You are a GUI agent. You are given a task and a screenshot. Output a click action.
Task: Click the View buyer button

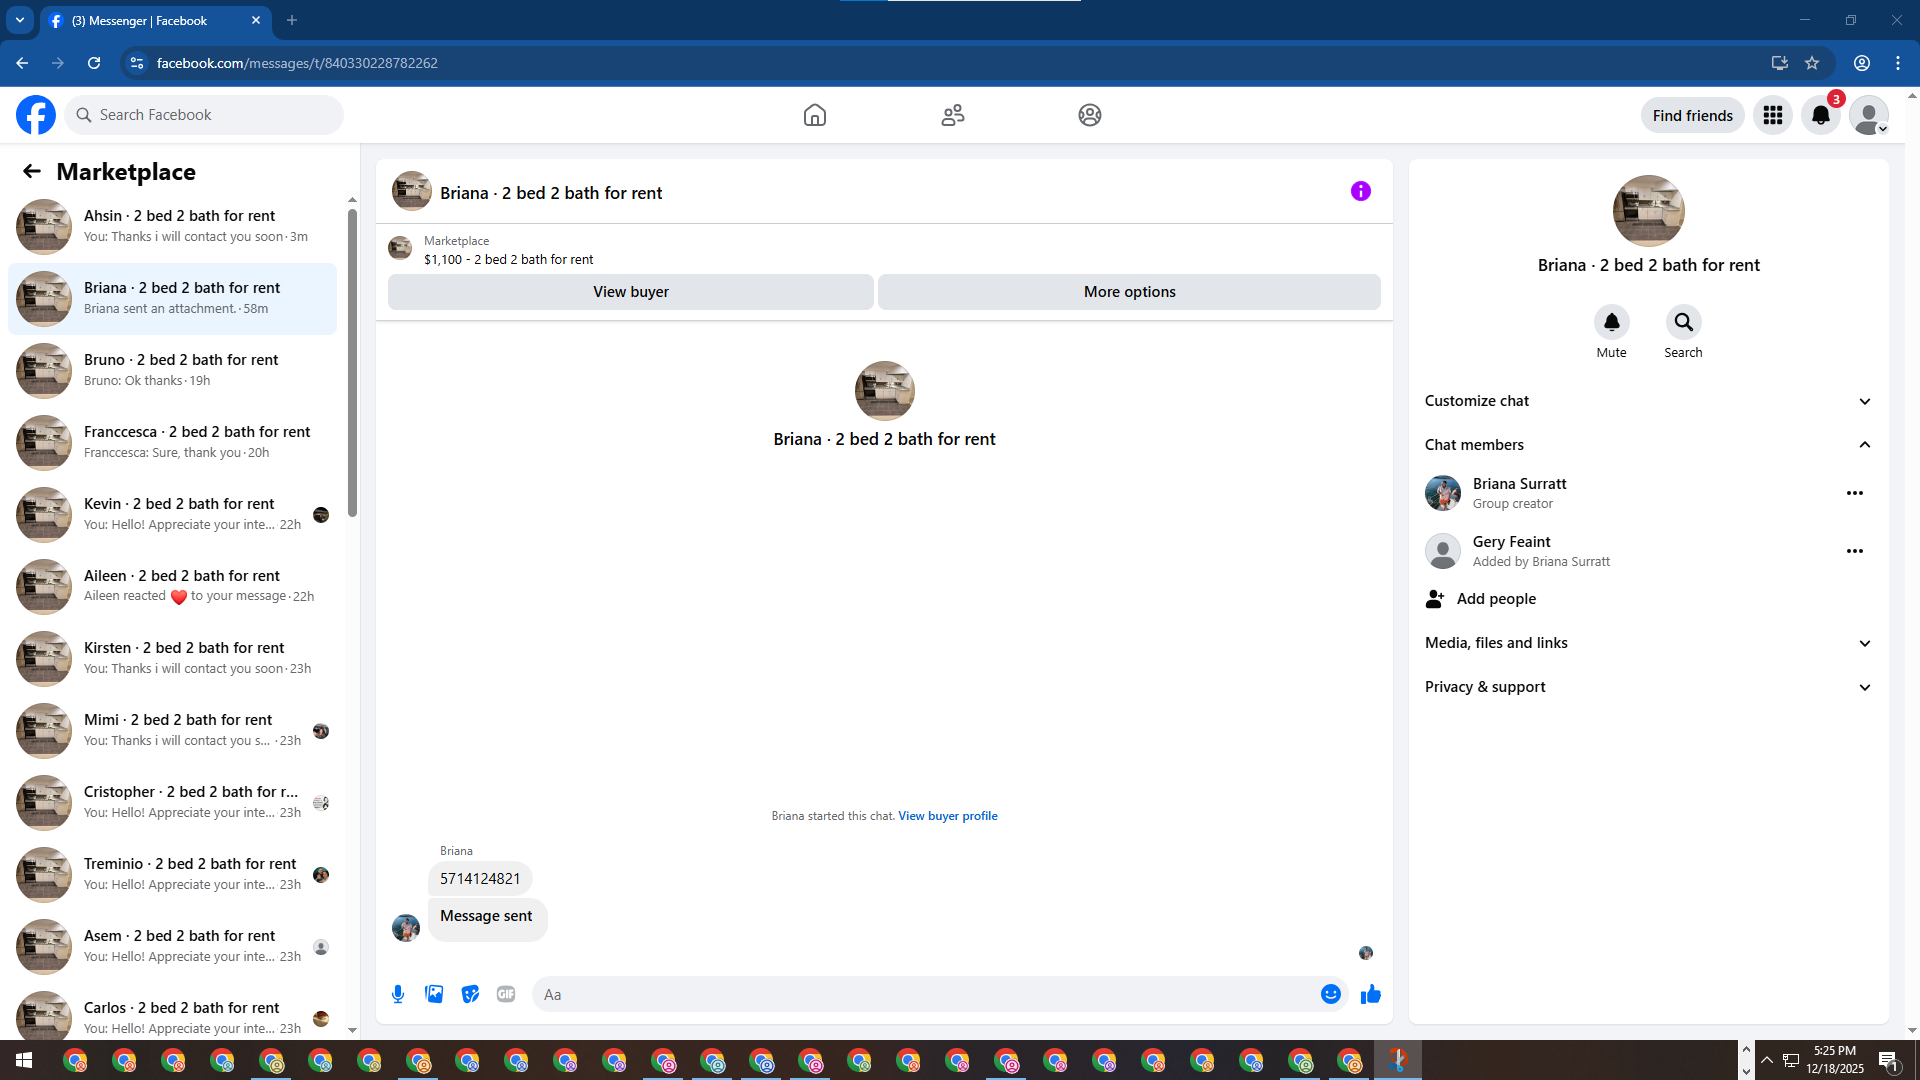631,292
